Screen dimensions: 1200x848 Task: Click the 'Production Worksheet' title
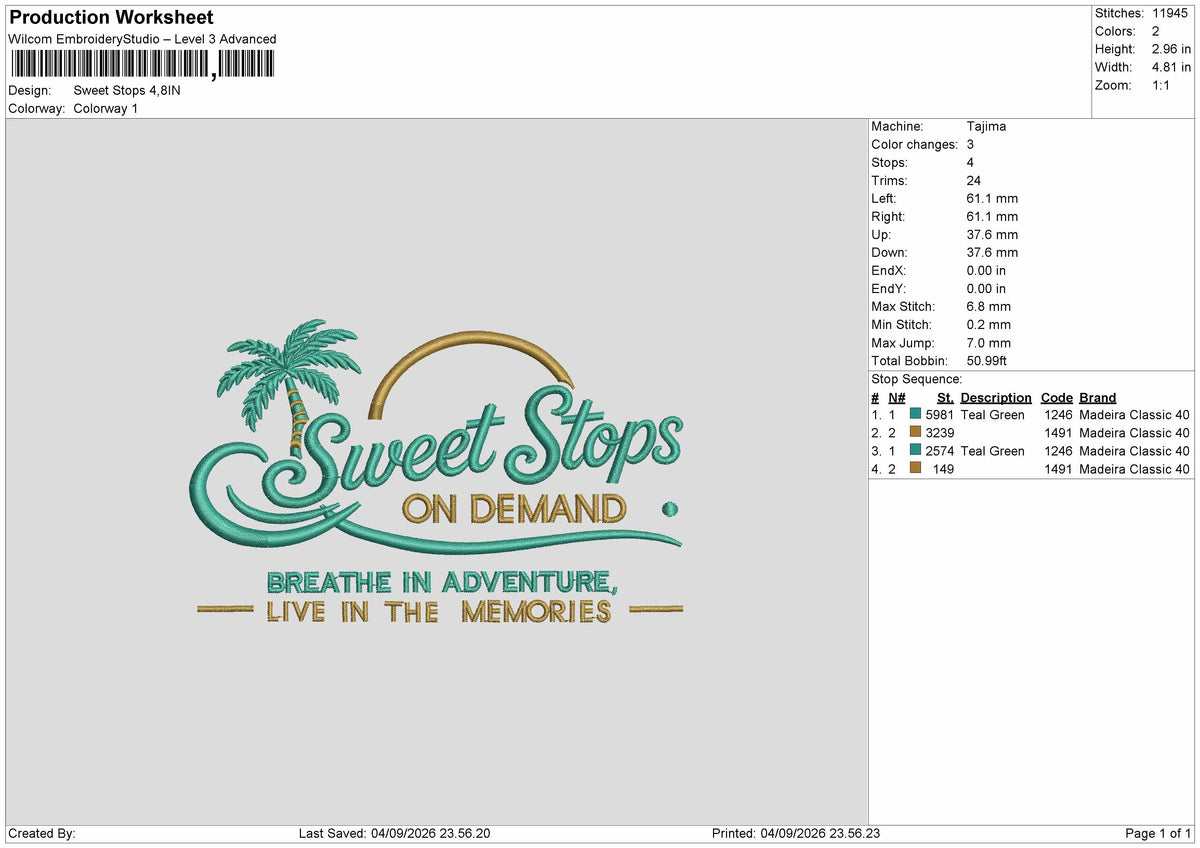pos(111,18)
